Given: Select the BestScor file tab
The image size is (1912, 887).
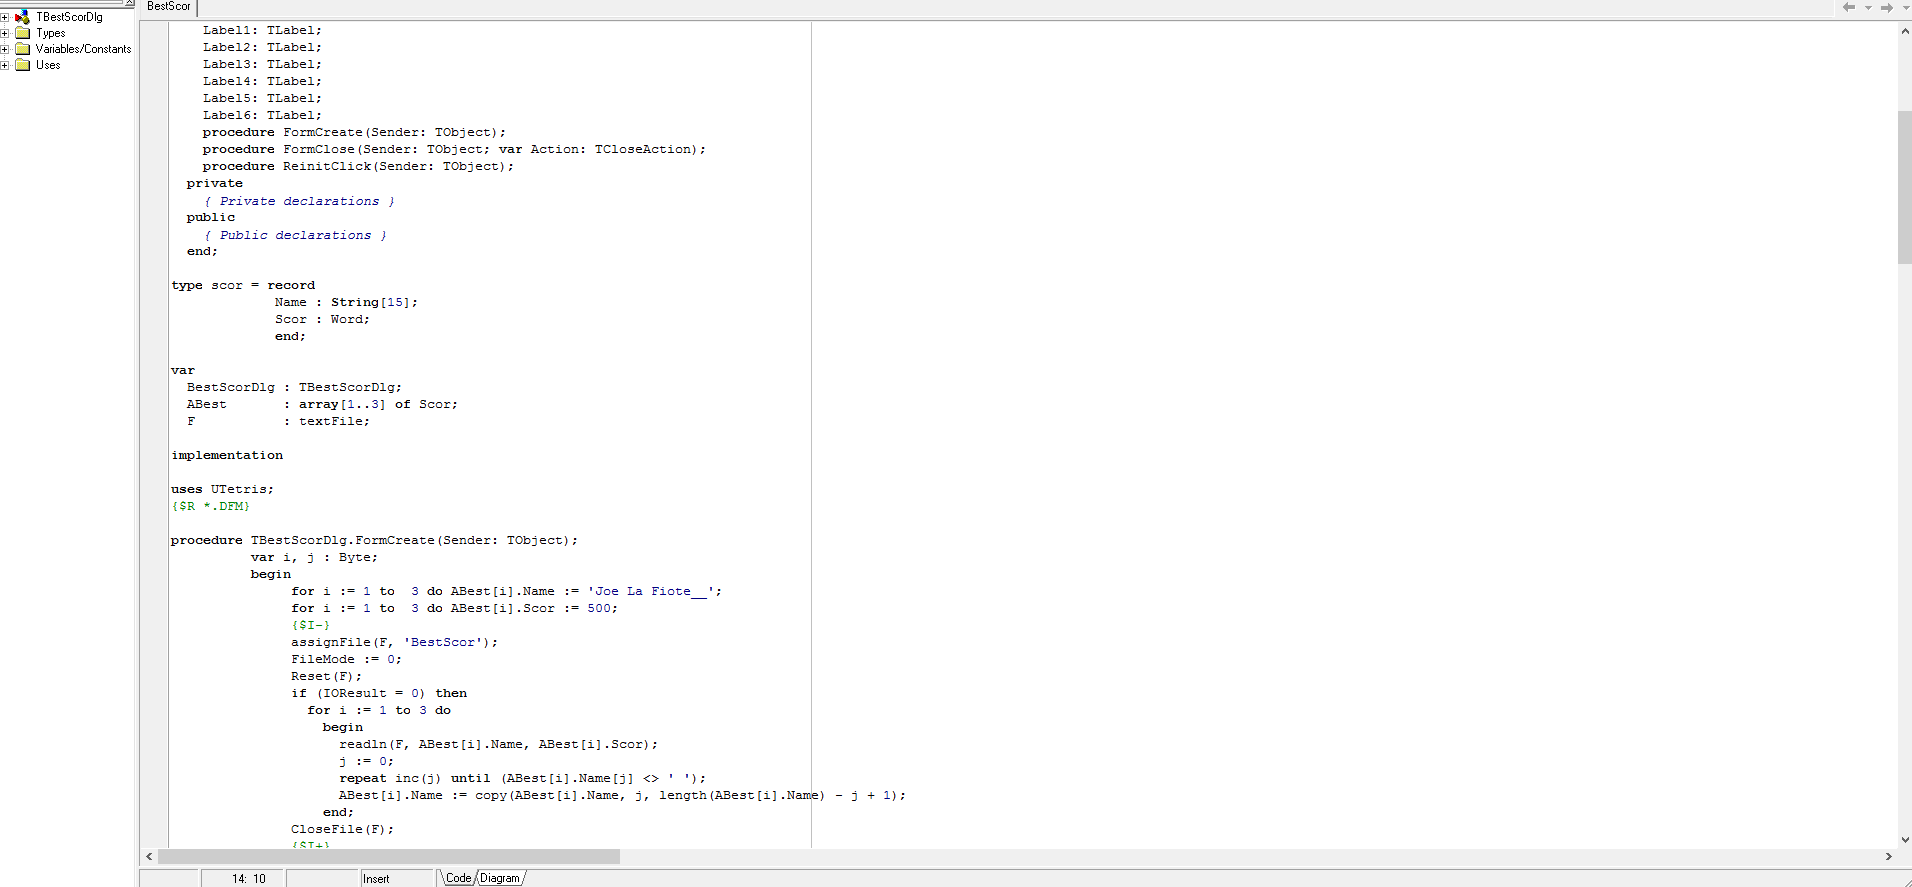Looking at the screenshot, I should [168, 7].
